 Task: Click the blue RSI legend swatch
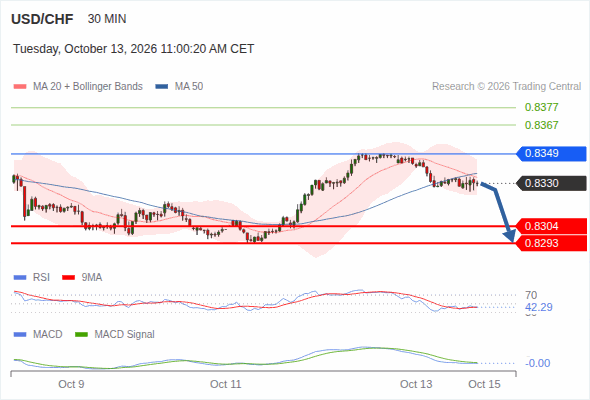[x=20, y=278]
